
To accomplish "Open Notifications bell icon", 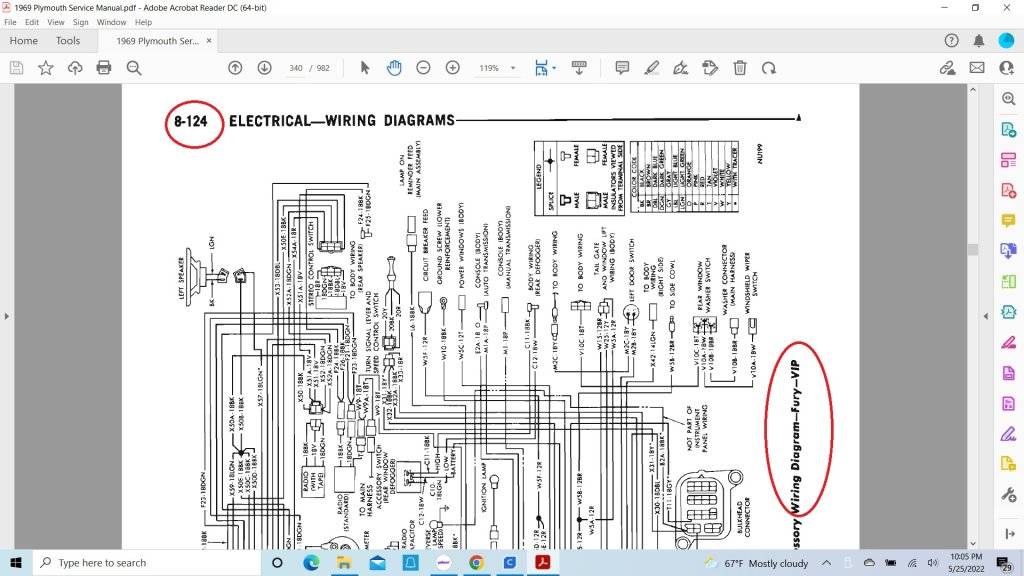I will pyautogui.click(x=978, y=41).
